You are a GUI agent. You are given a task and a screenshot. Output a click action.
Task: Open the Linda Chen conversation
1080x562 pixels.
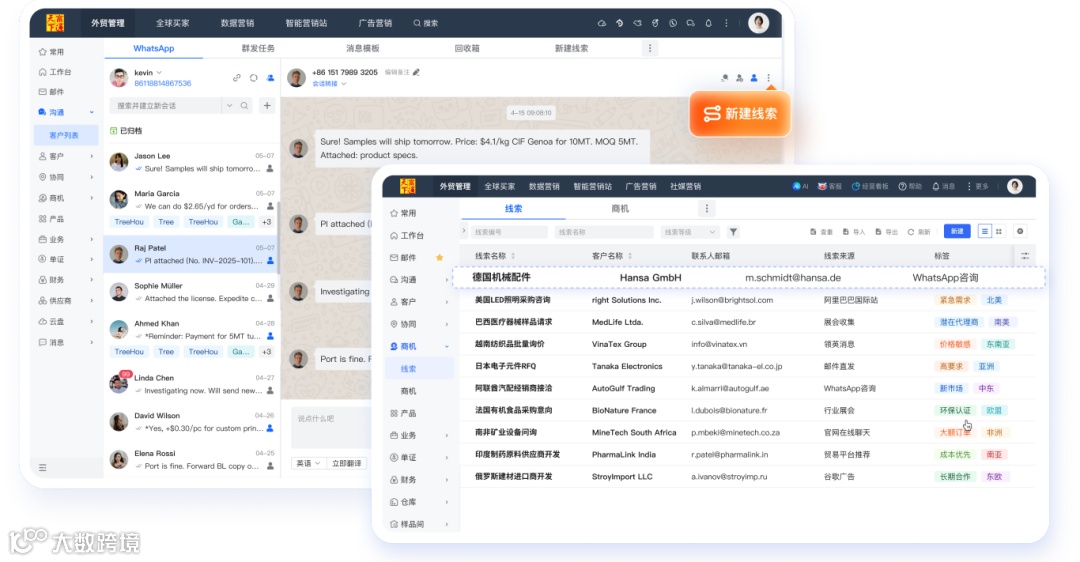(x=192, y=384)
